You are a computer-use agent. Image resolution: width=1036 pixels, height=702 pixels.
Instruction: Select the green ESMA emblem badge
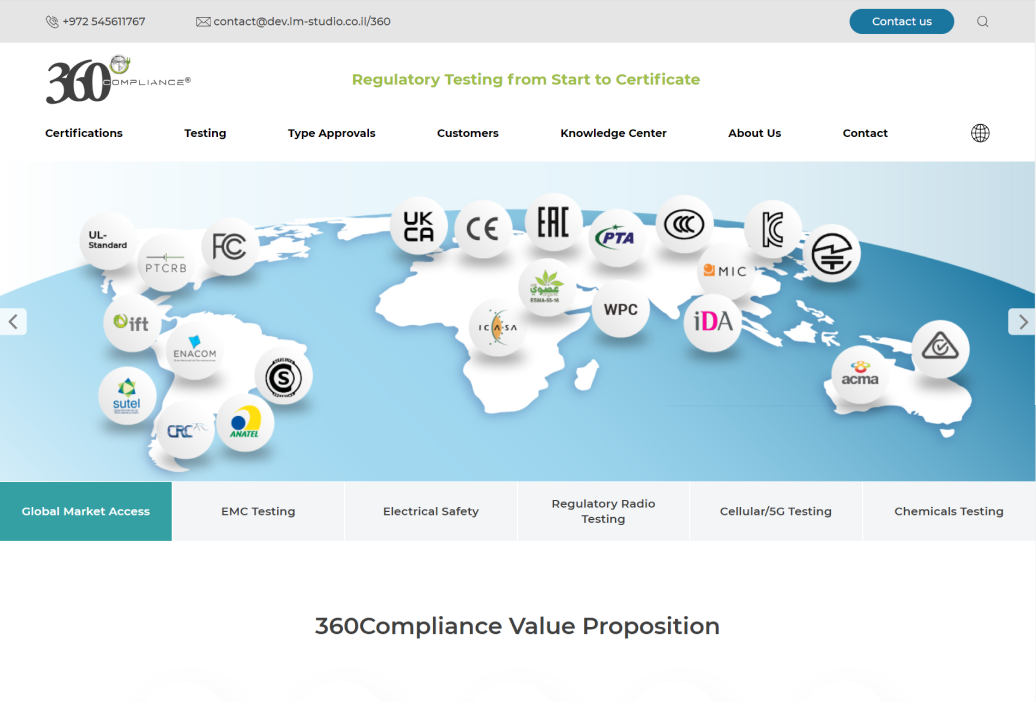tap(546, 288)
